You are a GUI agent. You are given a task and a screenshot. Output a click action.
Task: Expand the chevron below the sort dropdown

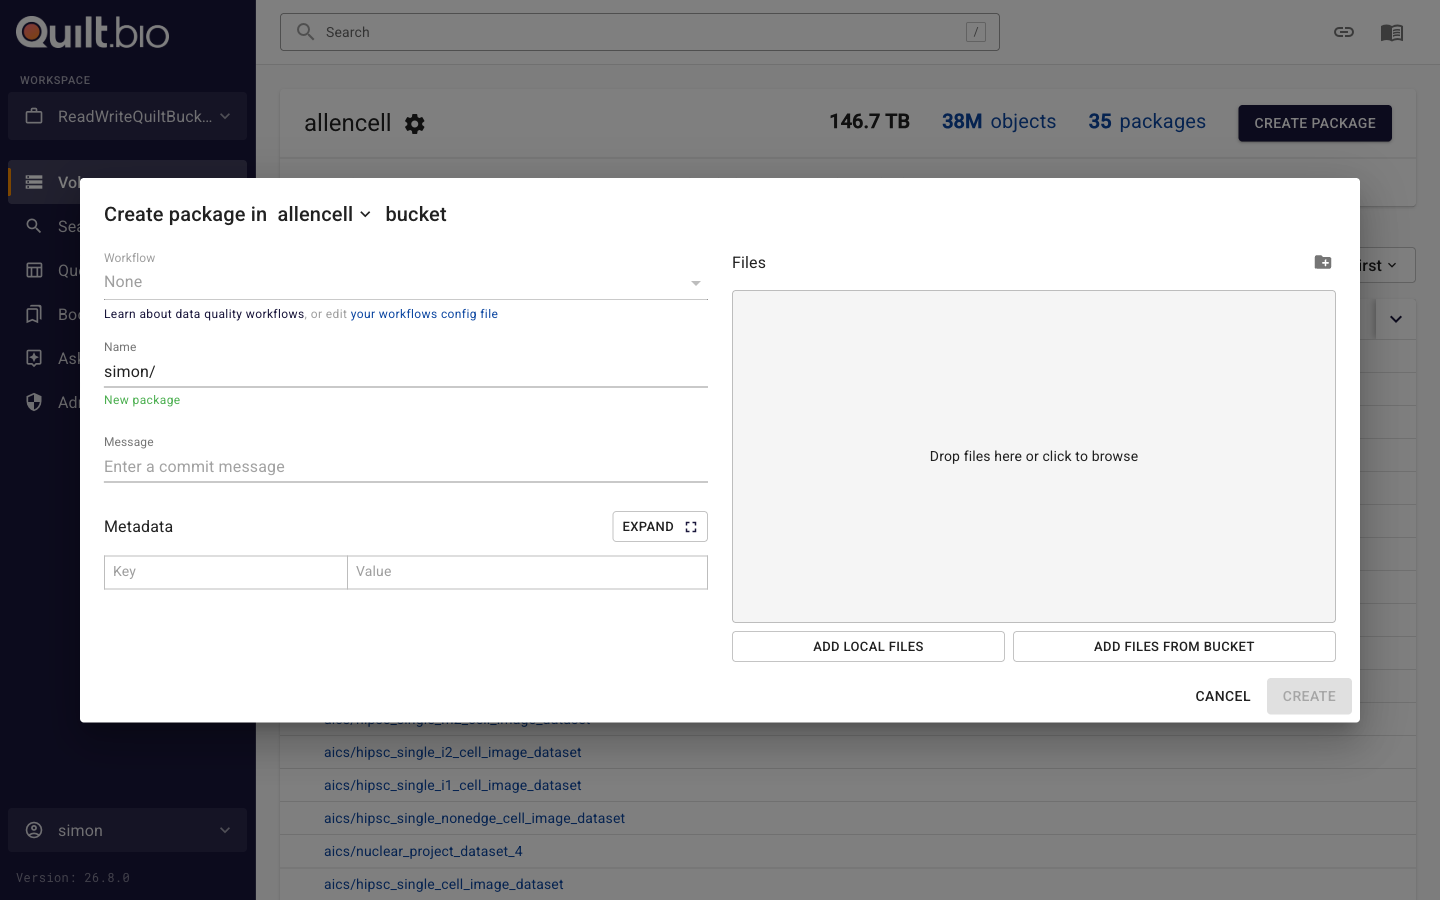pos(1396,319)
